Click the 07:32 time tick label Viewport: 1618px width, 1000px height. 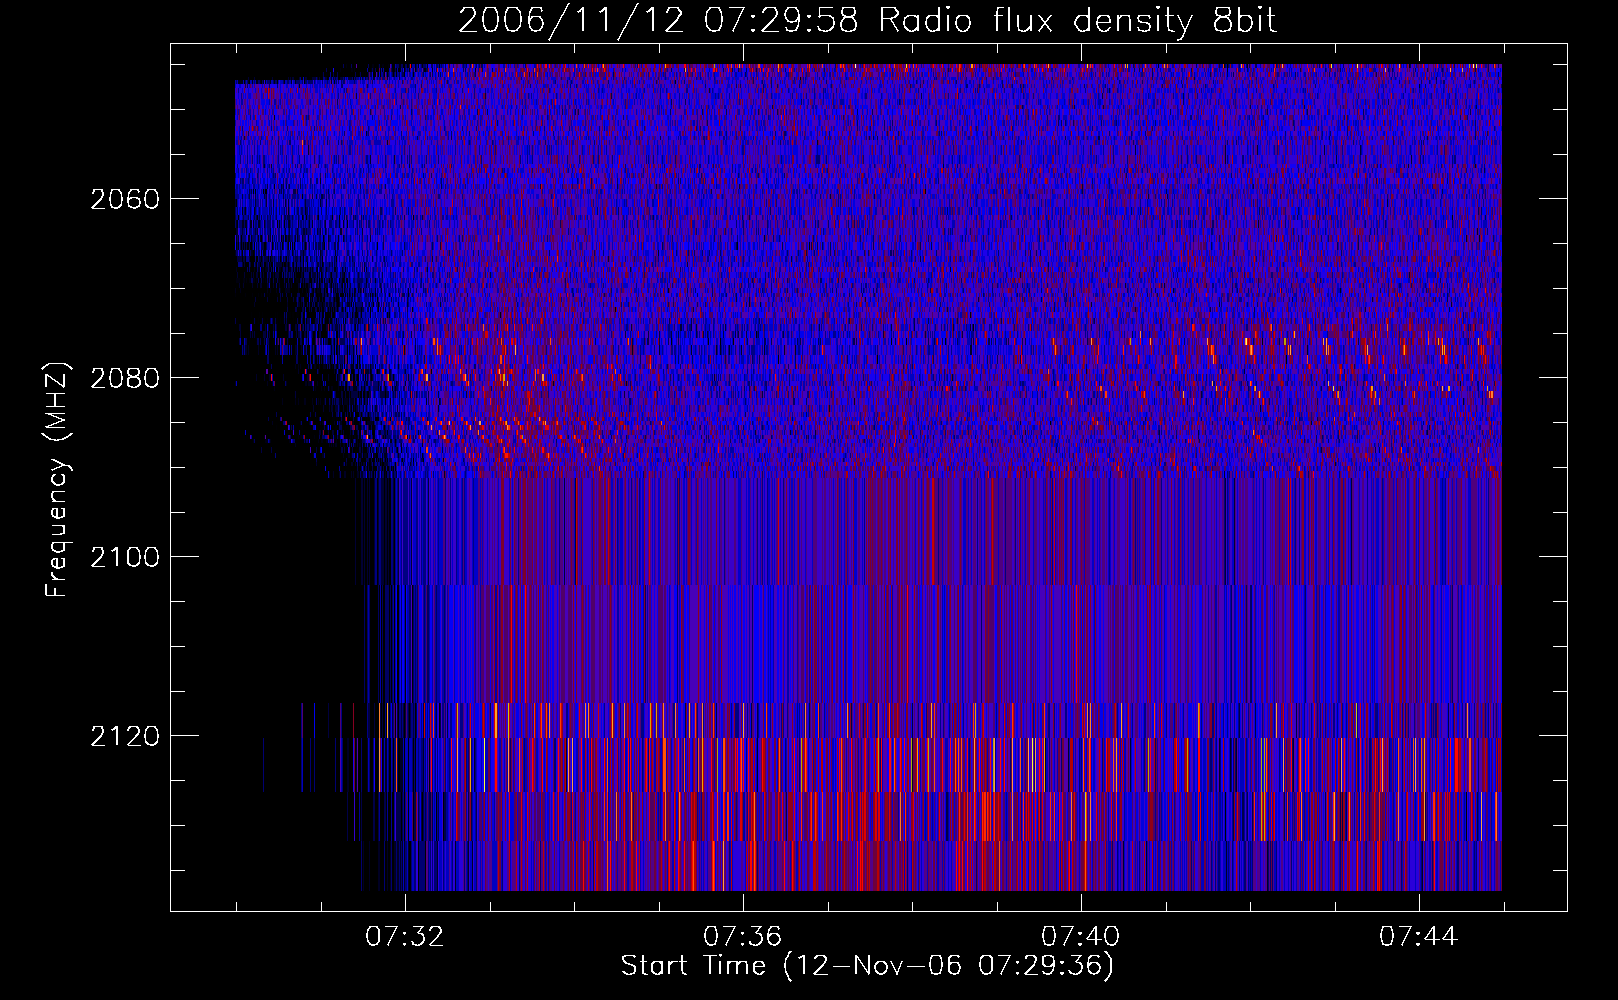pos(405,937)
